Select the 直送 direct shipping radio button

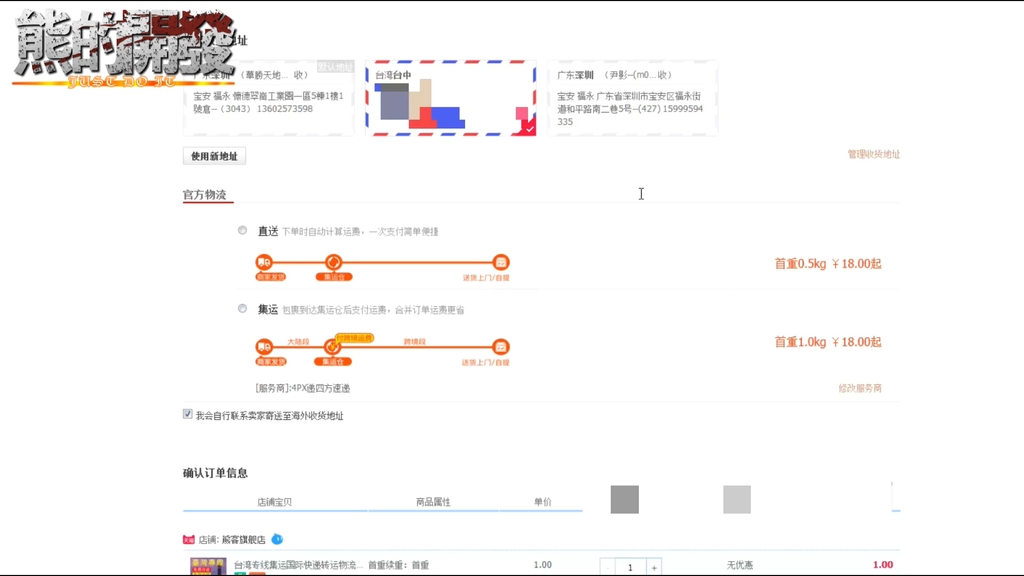[x=242, y=231]
